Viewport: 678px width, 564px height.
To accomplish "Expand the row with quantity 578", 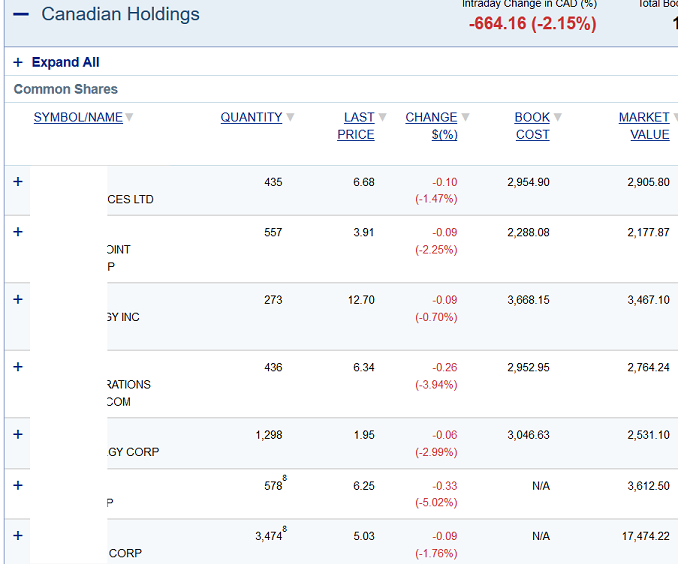I will coord(18,485).
